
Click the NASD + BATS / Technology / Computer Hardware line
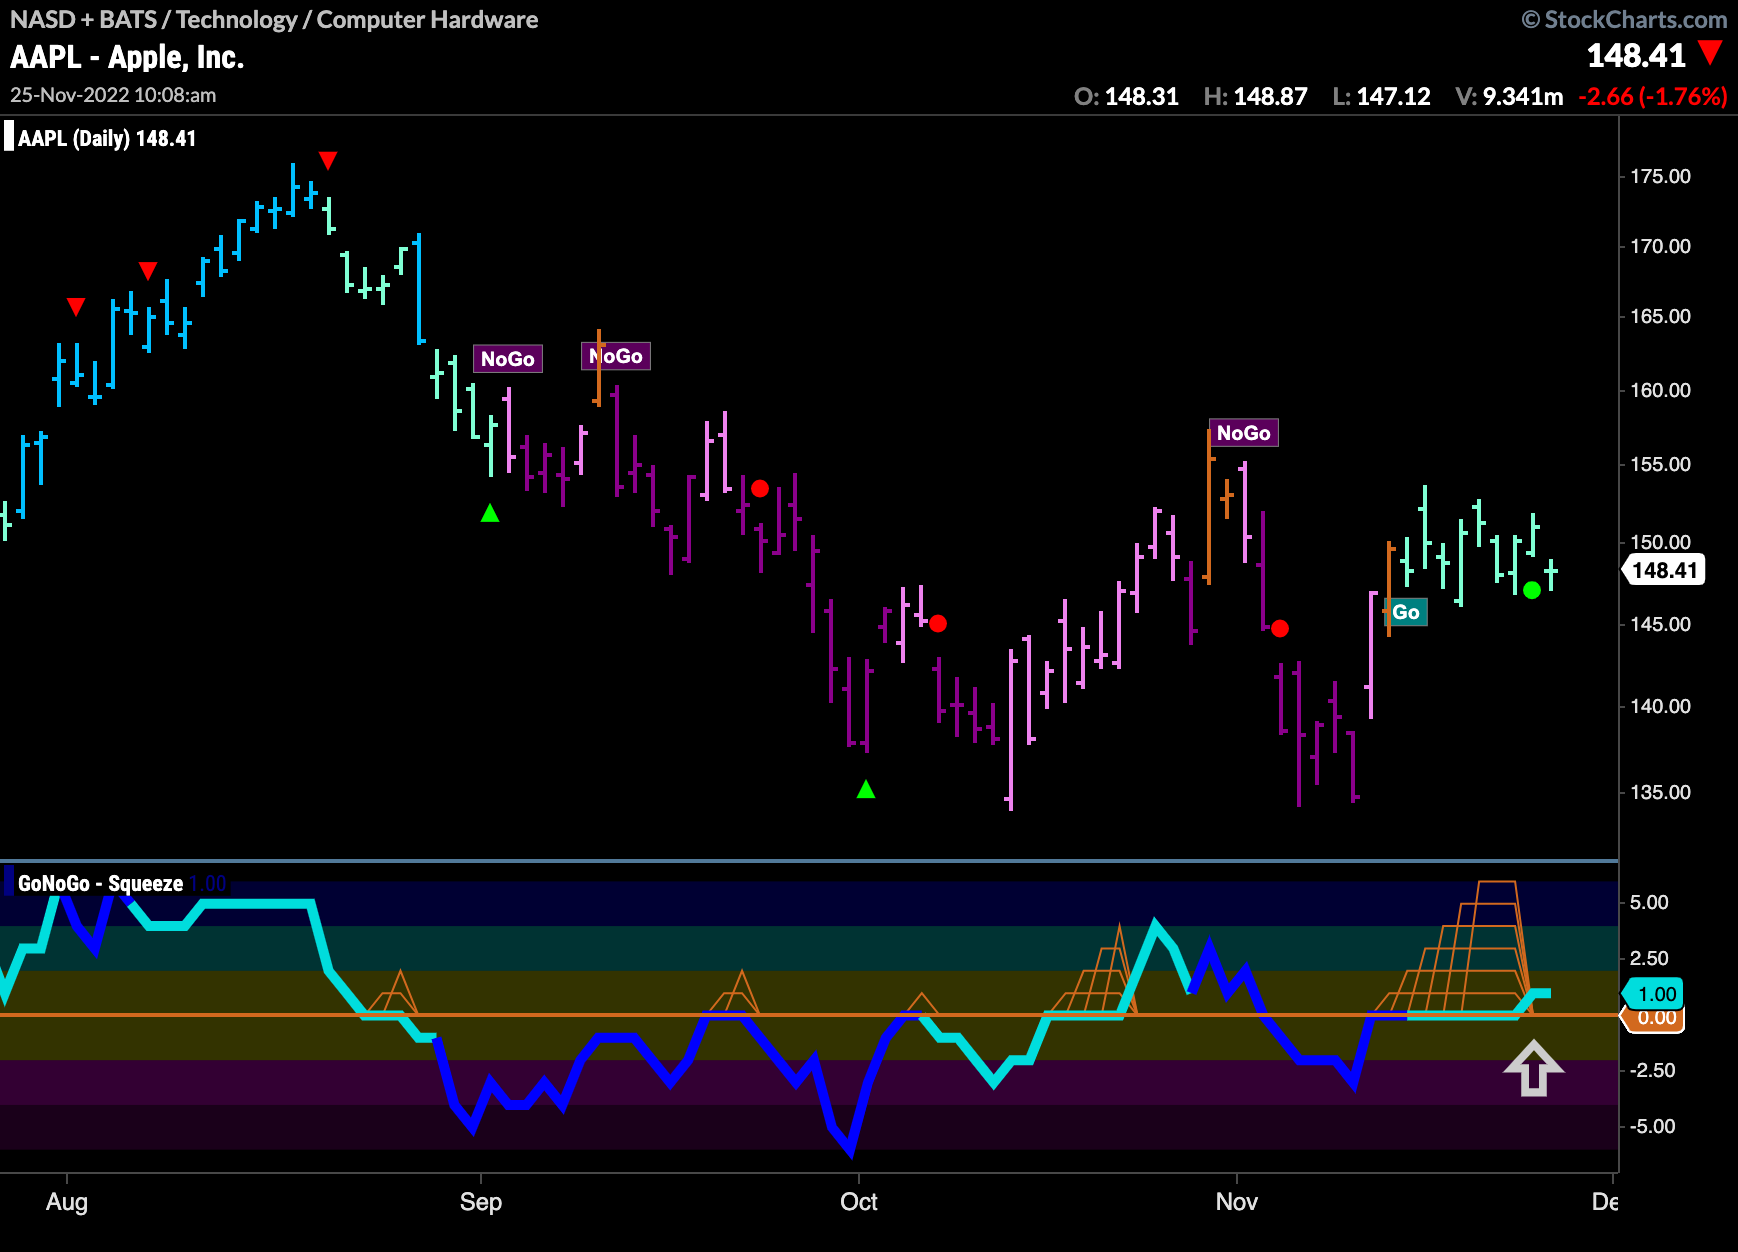274,19
